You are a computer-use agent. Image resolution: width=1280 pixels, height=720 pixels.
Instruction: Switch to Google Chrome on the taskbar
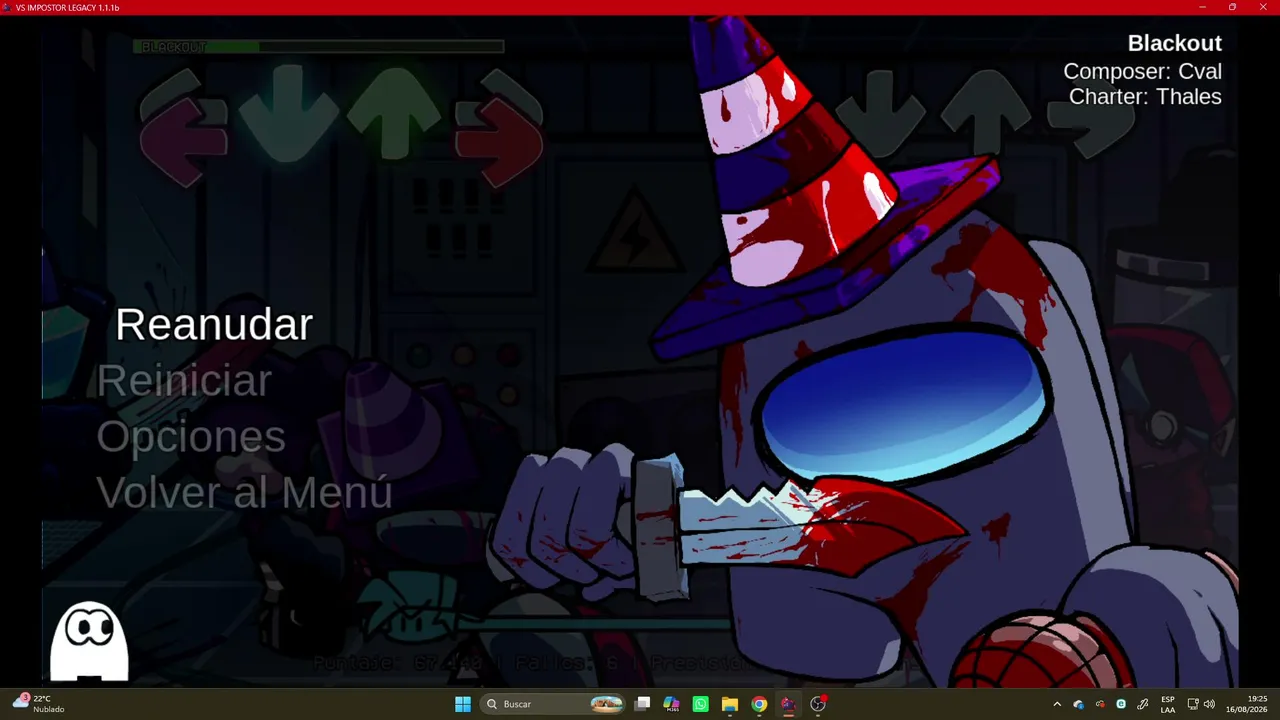pos(759,704)
